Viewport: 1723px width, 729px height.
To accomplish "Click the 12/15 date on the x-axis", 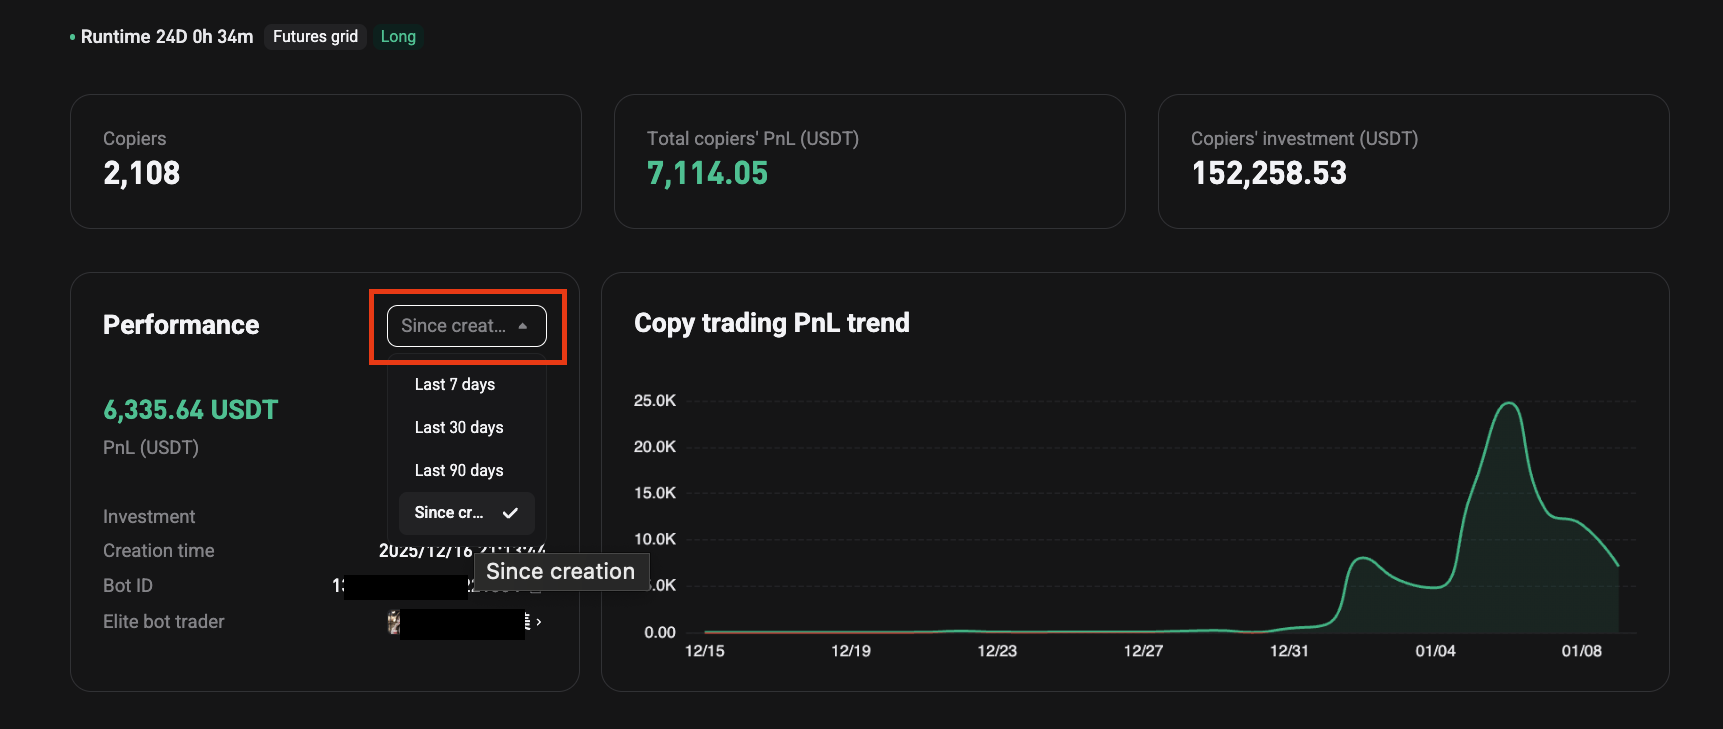I will (705, 651).
